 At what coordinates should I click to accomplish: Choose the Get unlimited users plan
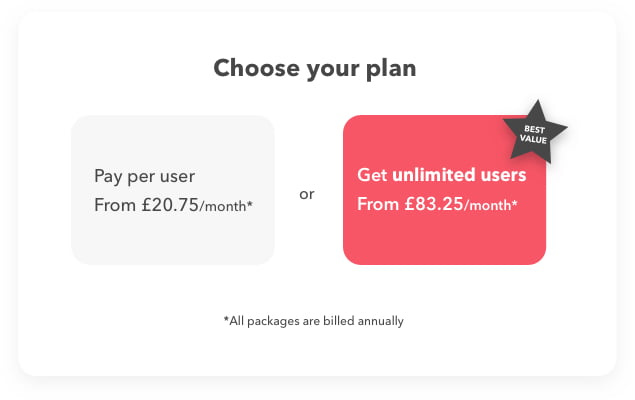coord(444,190)
